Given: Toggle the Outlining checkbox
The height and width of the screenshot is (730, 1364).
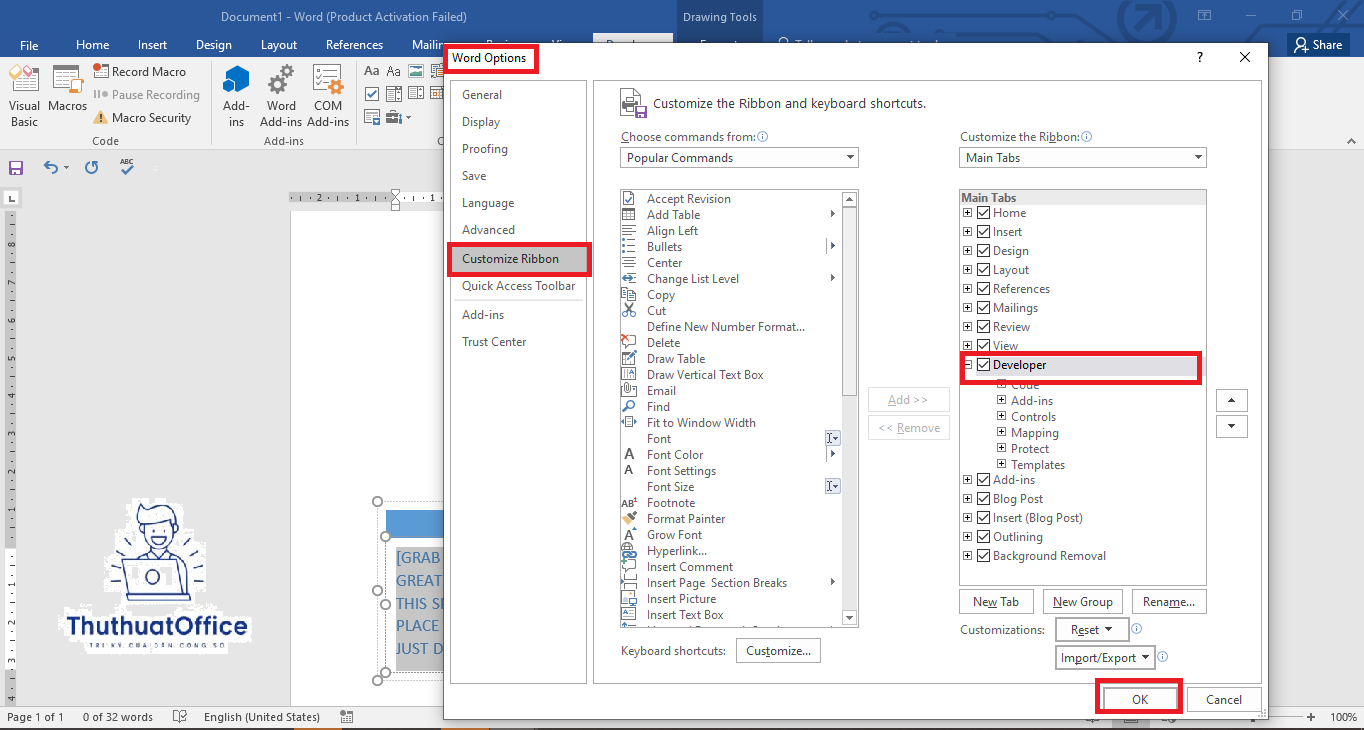Looking at the screenshot, I should (984, 537).
